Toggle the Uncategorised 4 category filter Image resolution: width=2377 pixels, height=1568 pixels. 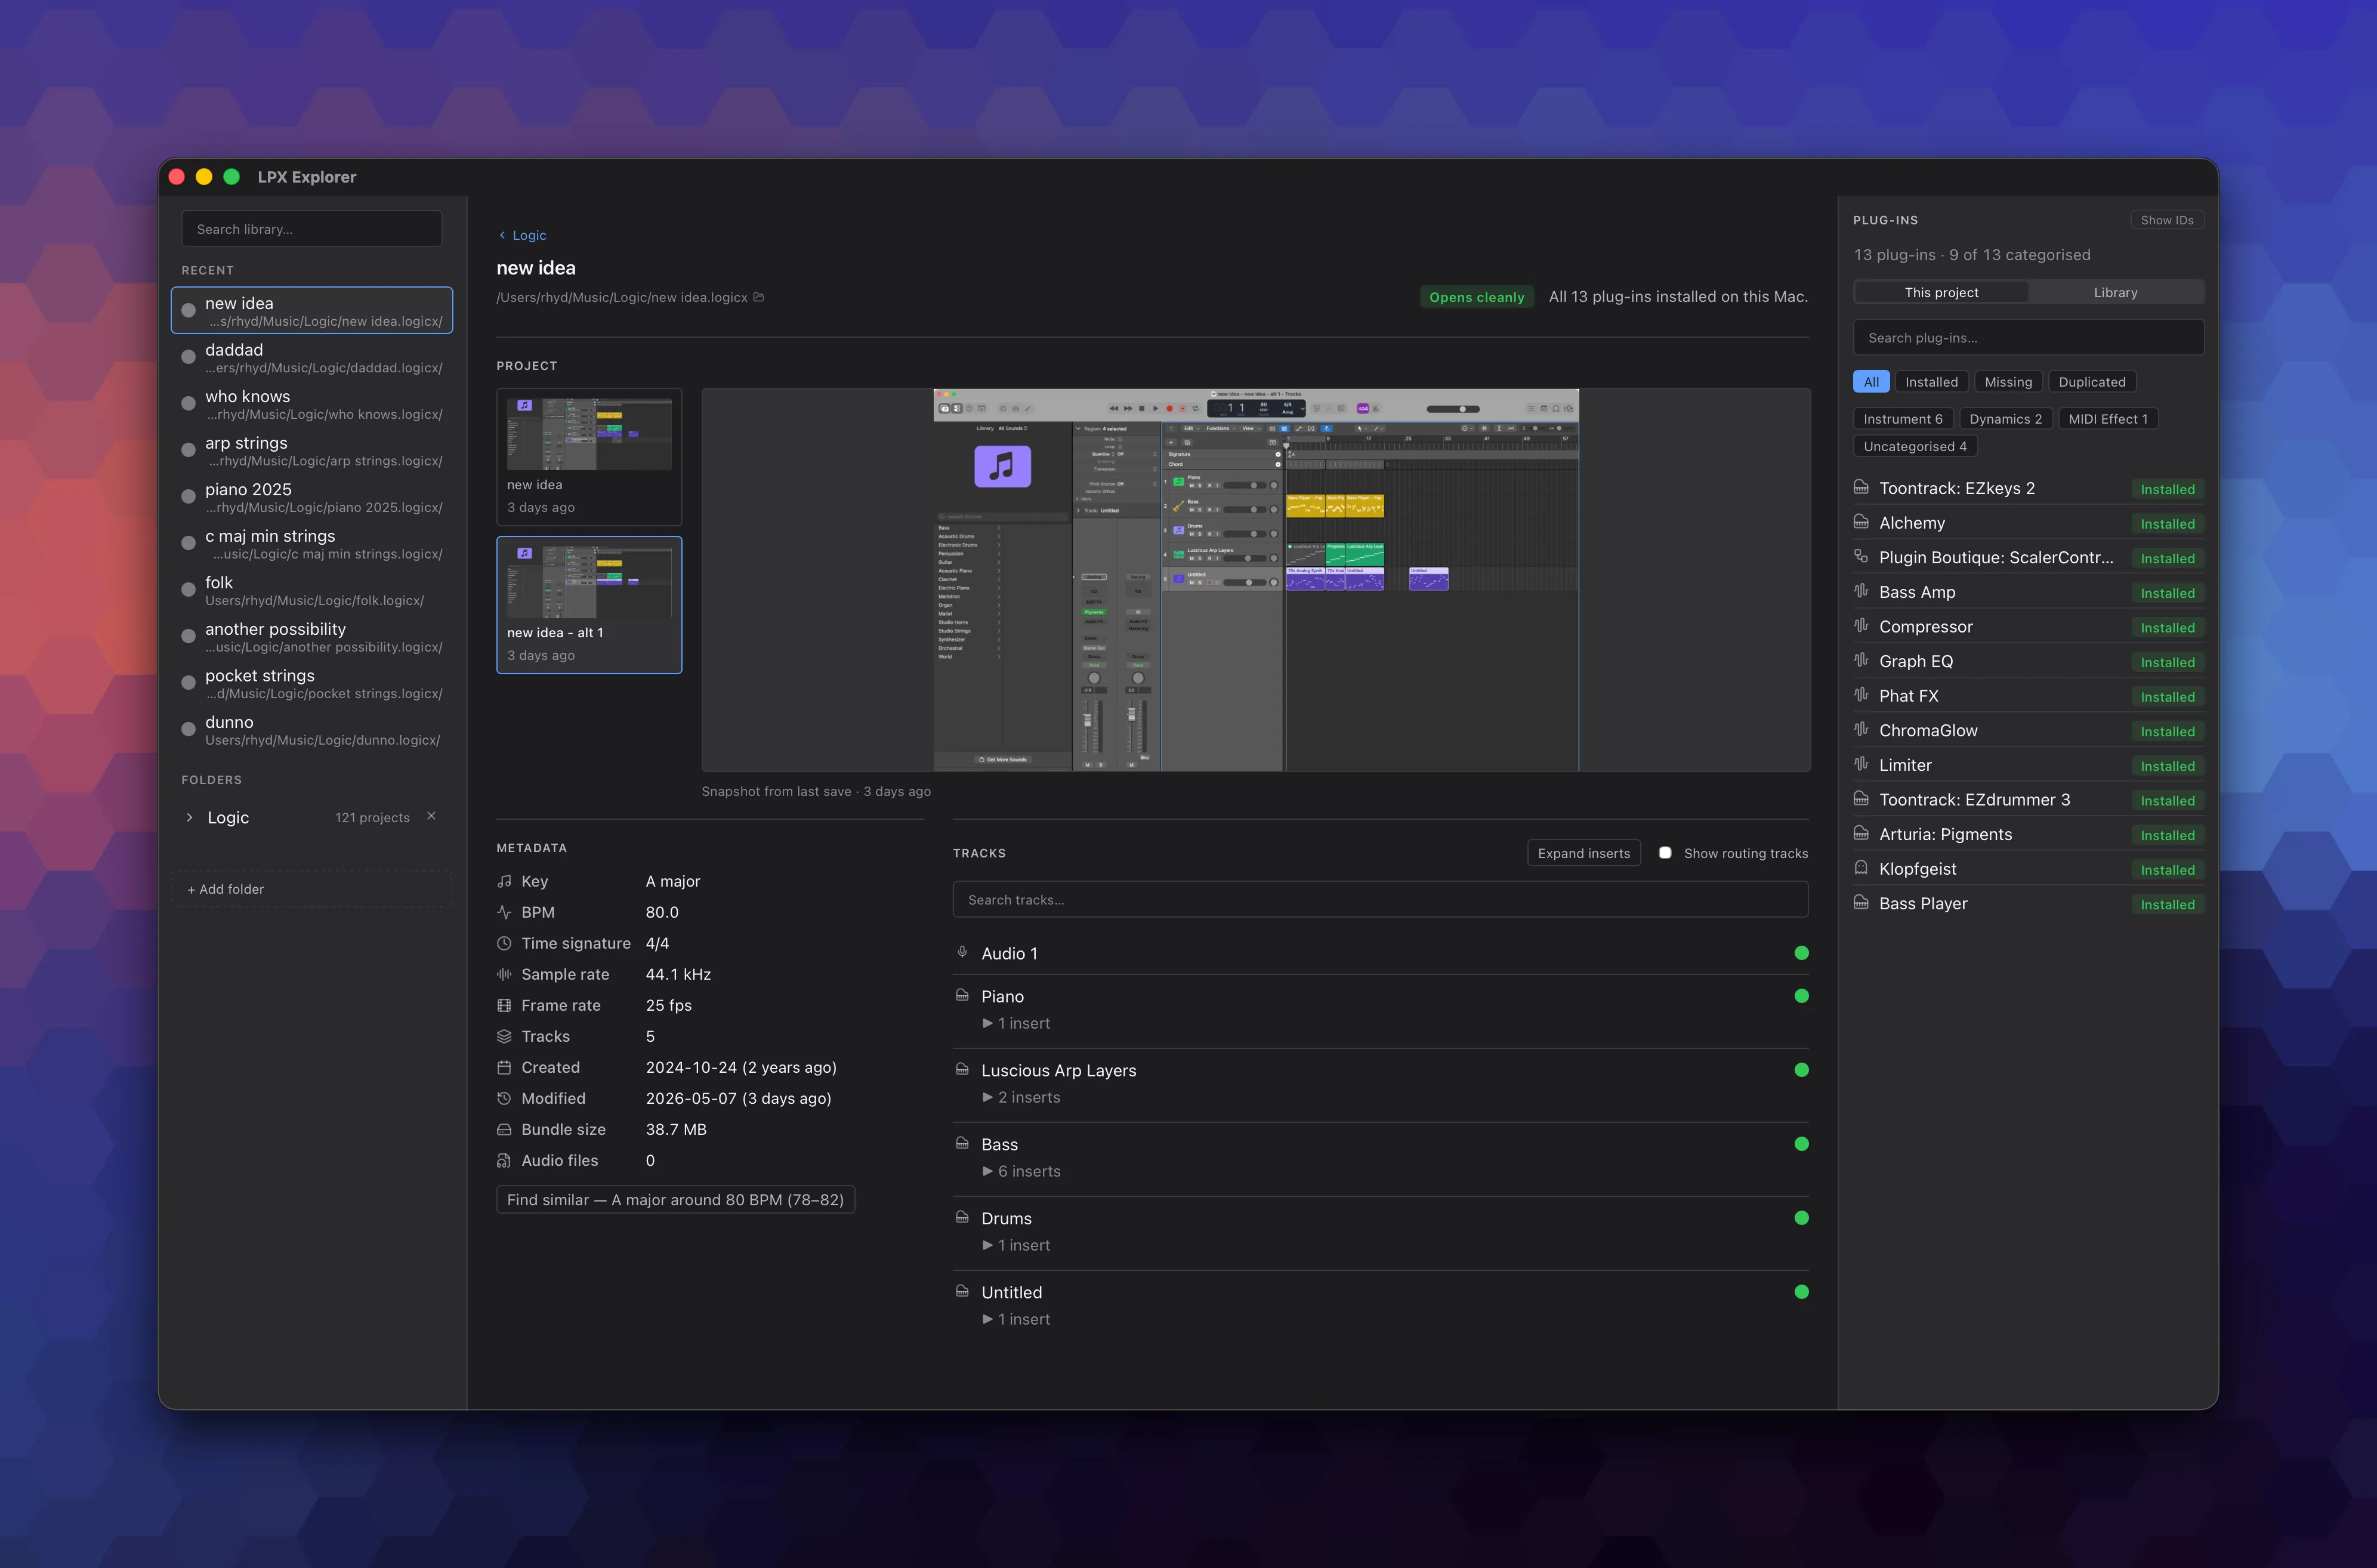coord(1915,446)
